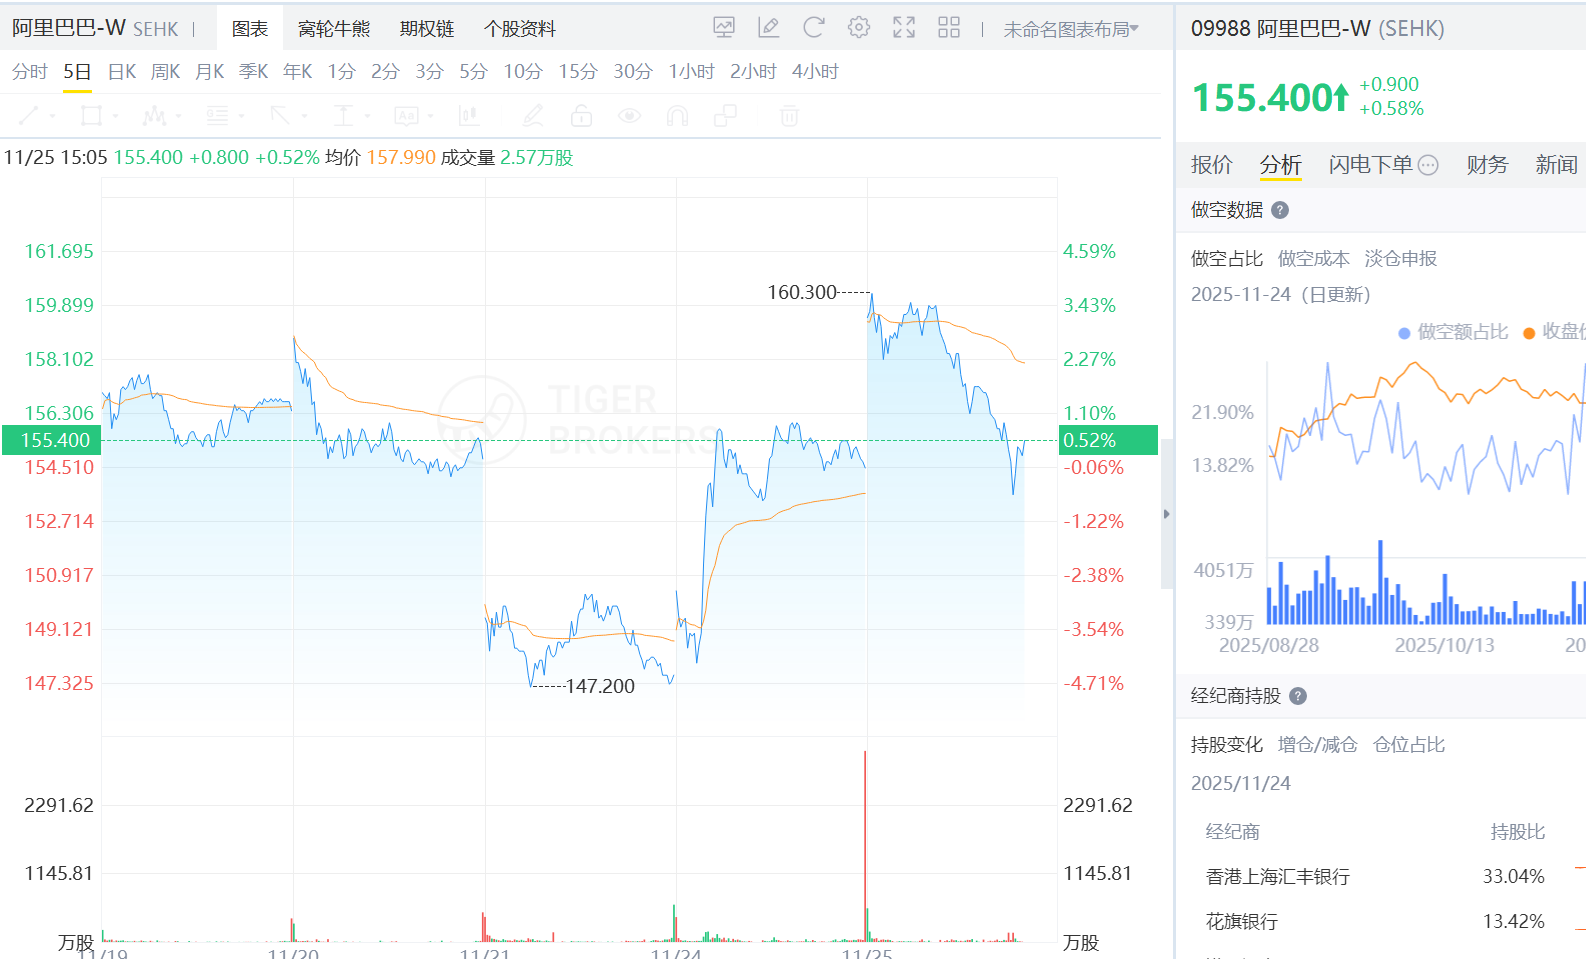
Task: Select the trend line drawing tool
Action: point(28,116)
